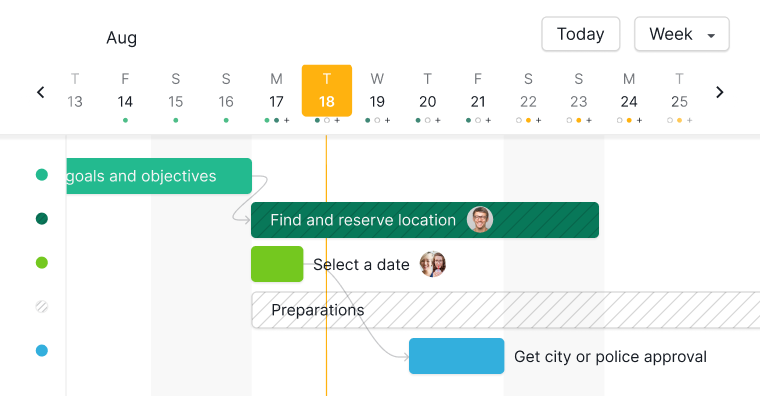Go to next dates with right arrow
Viewport: 760px width, 396px height.
point(720,92)
